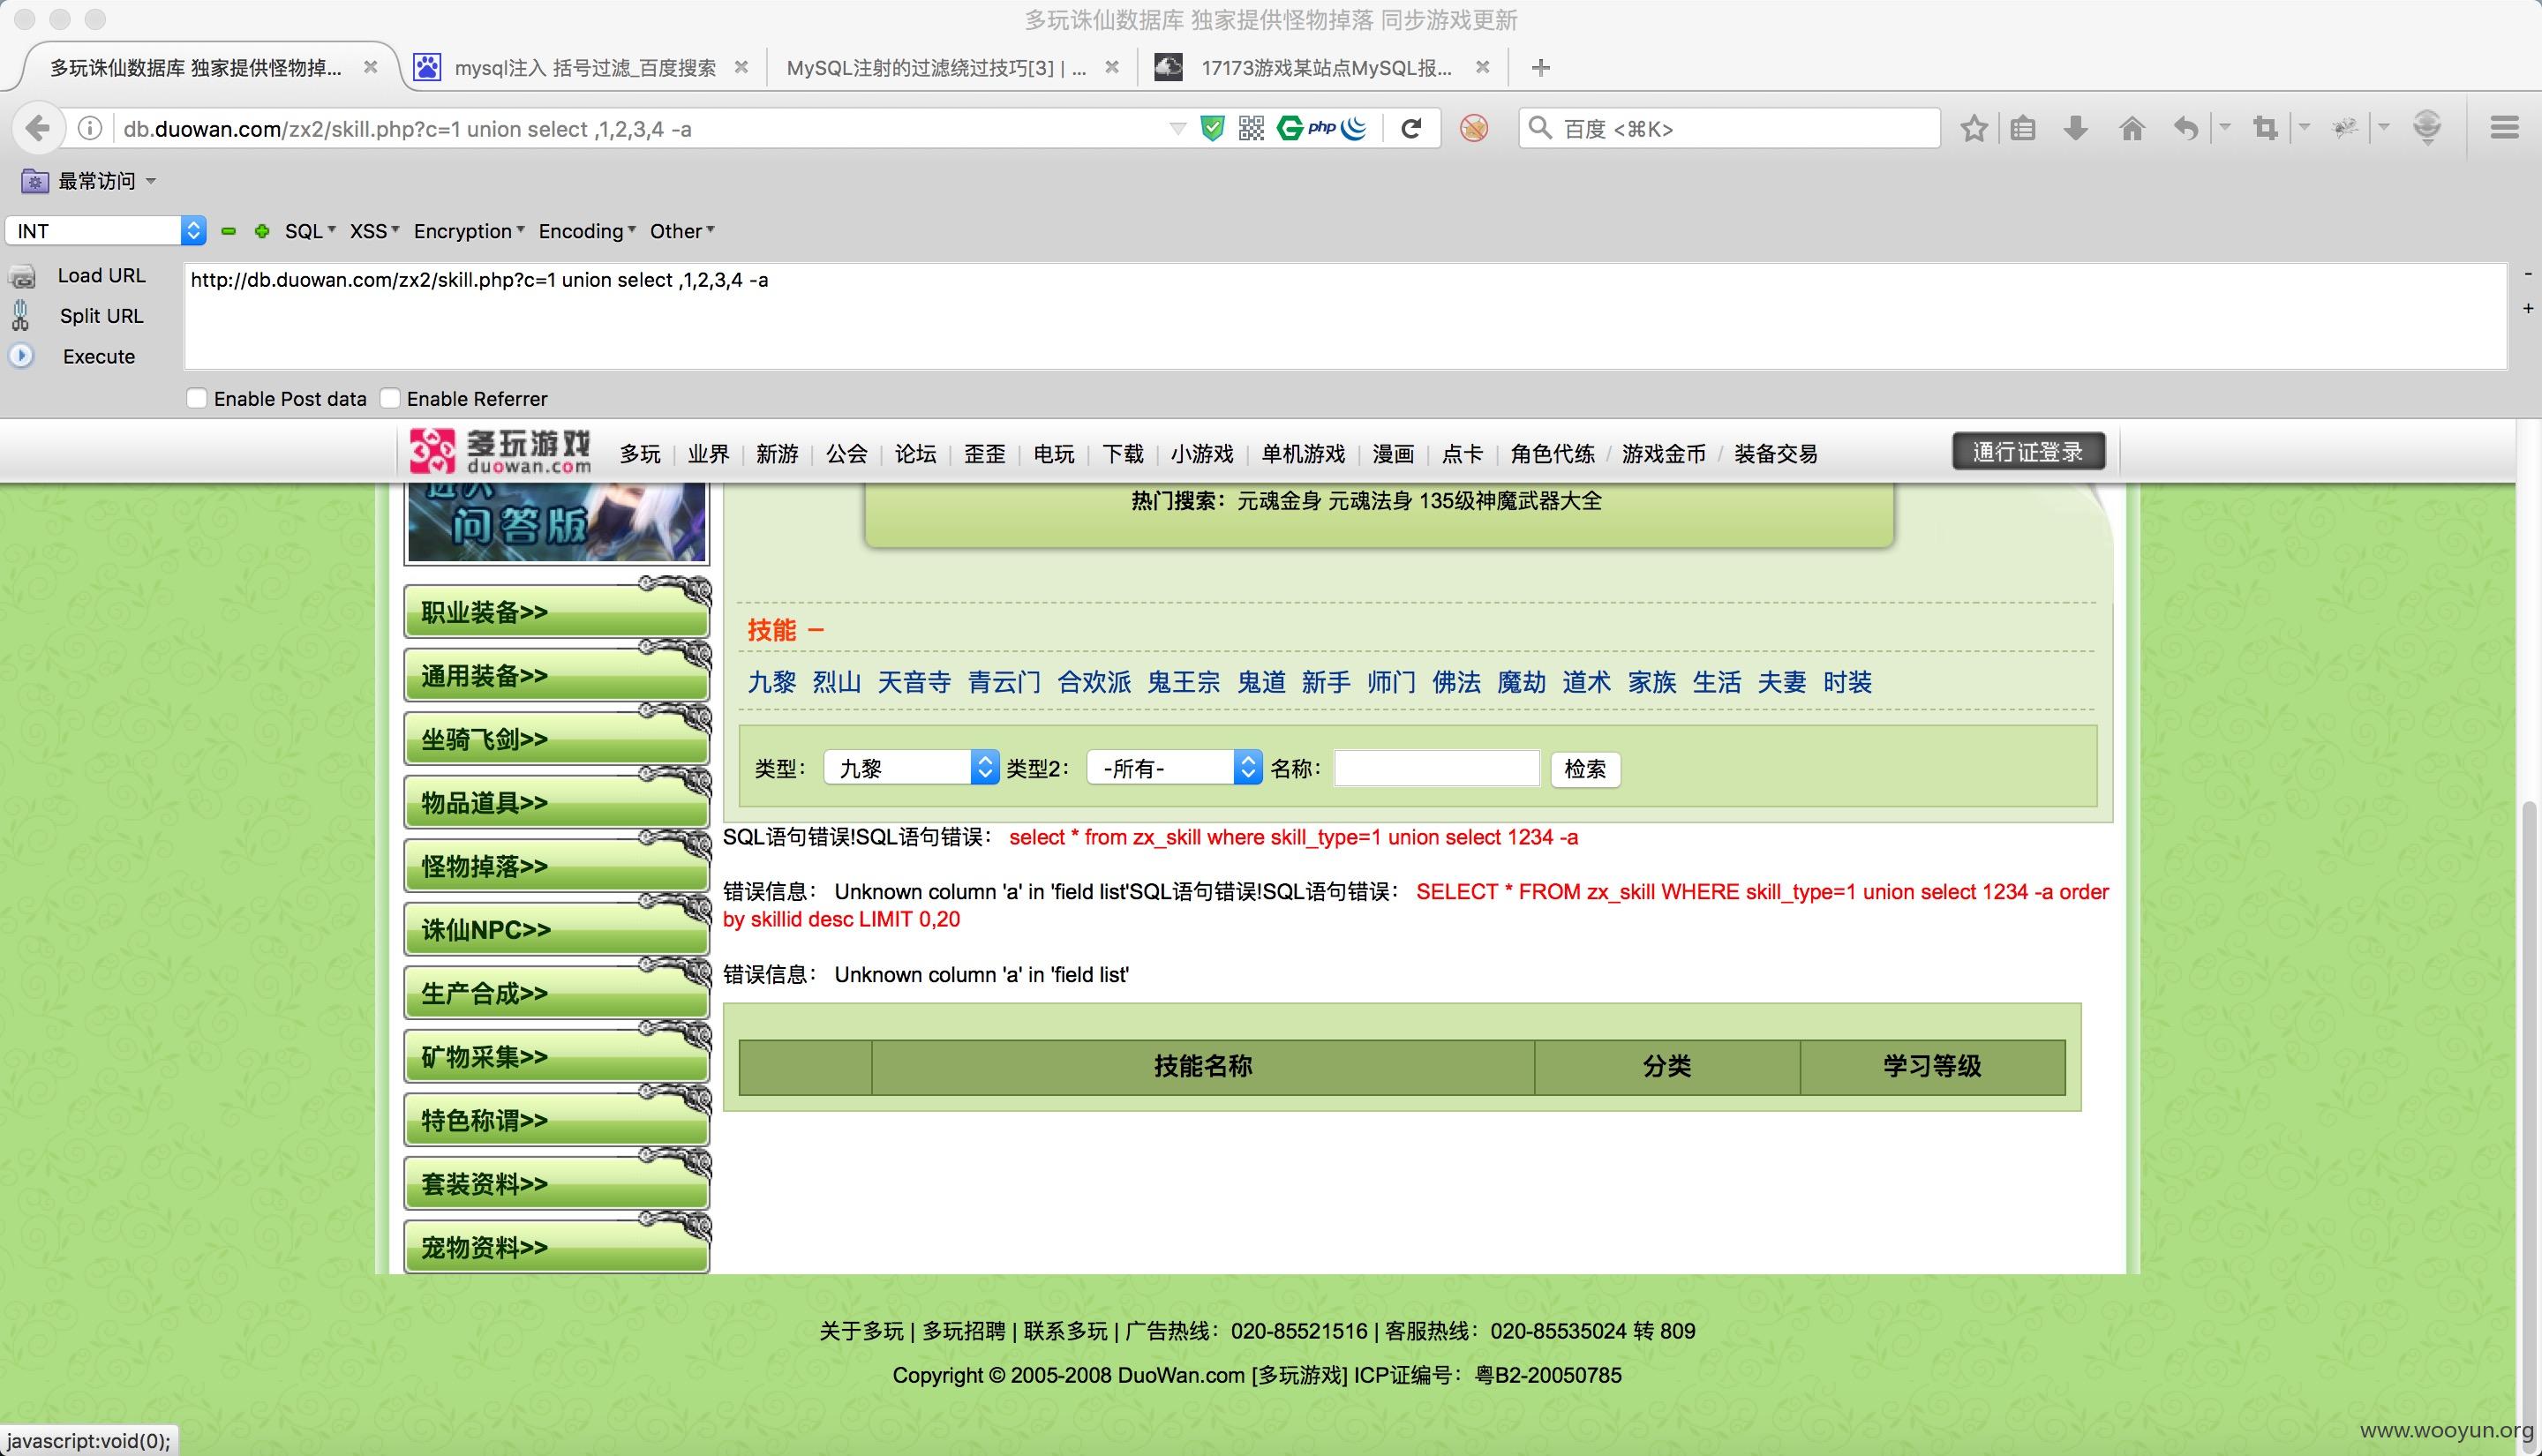2542x1456 pixels.
Task: Click the 问答版 banner thumbnail
Action: (556, 522)
